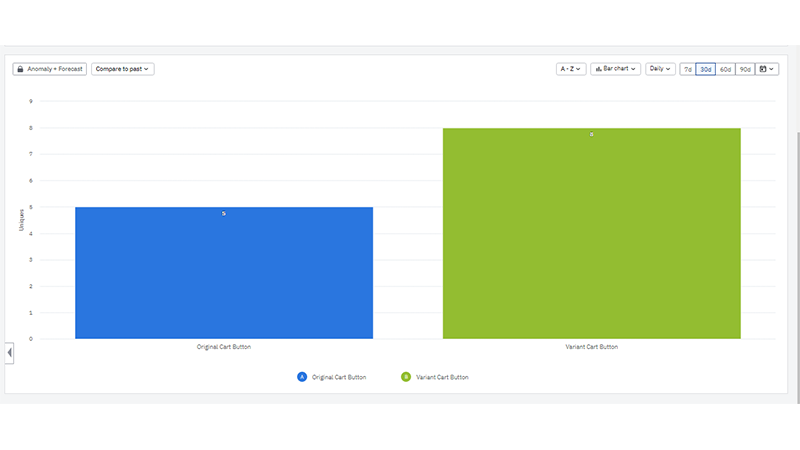Open the Compare to past dropdown

122,69
